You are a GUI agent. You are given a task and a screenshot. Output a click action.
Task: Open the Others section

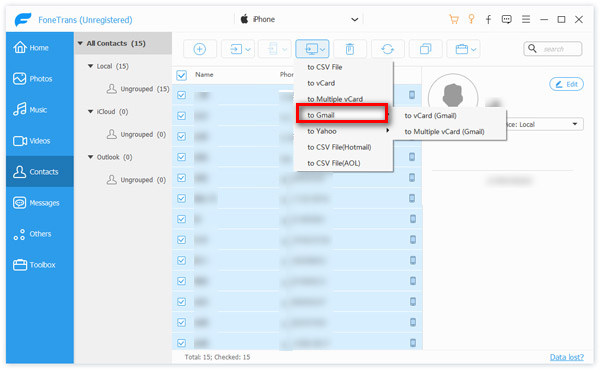coord(39,233)
